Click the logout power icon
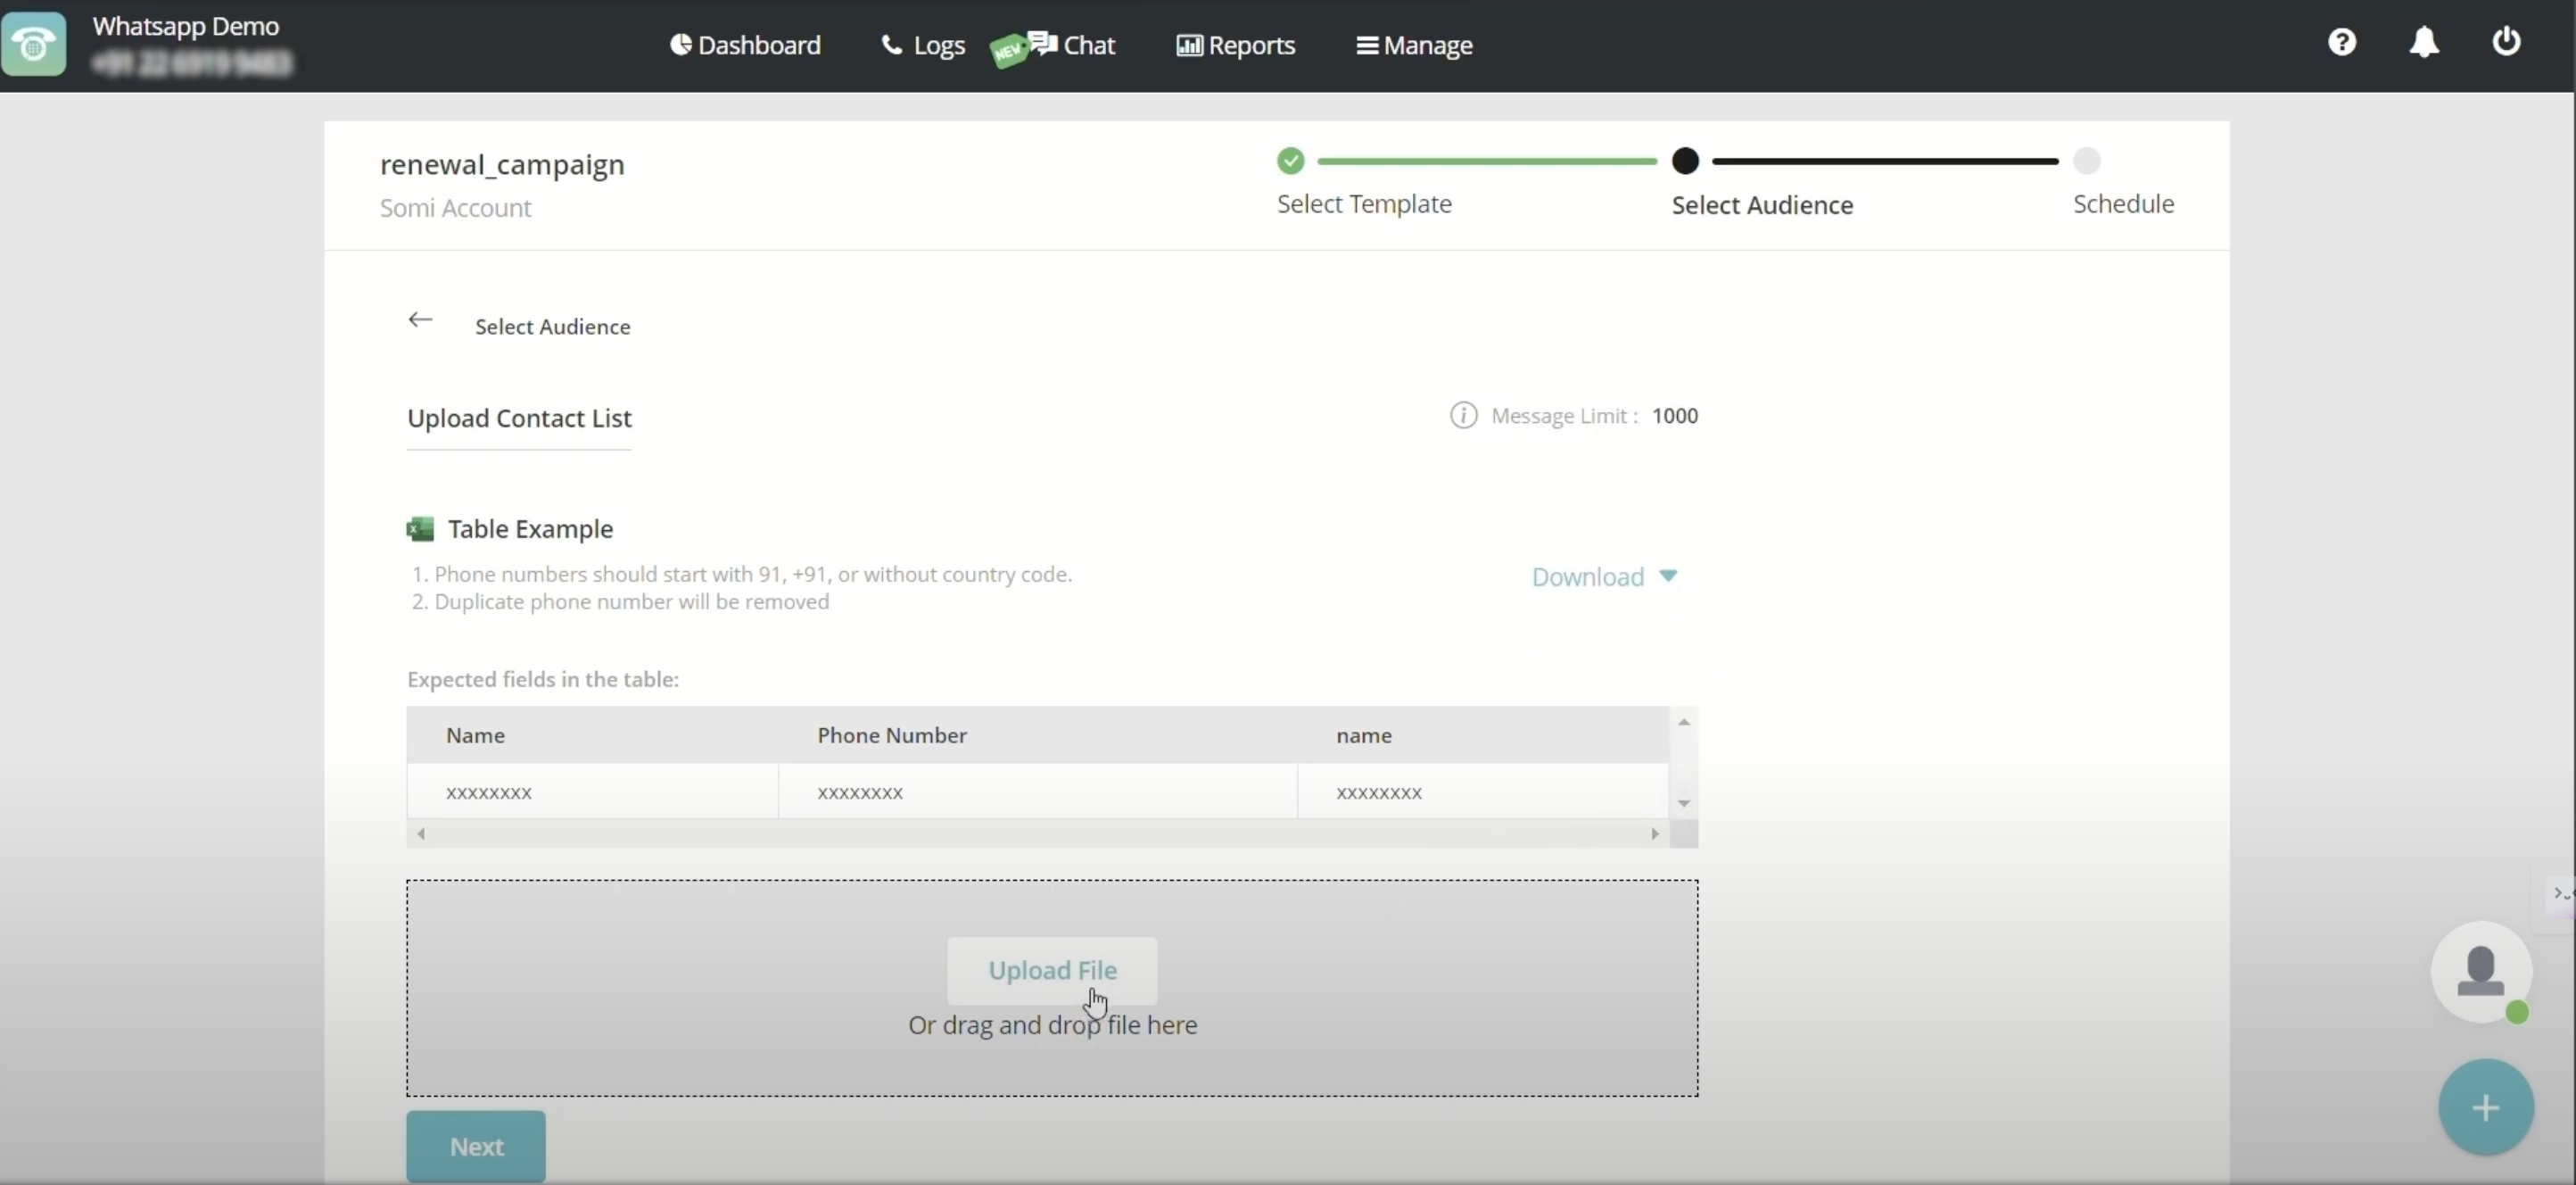 tap(2507, 42)
